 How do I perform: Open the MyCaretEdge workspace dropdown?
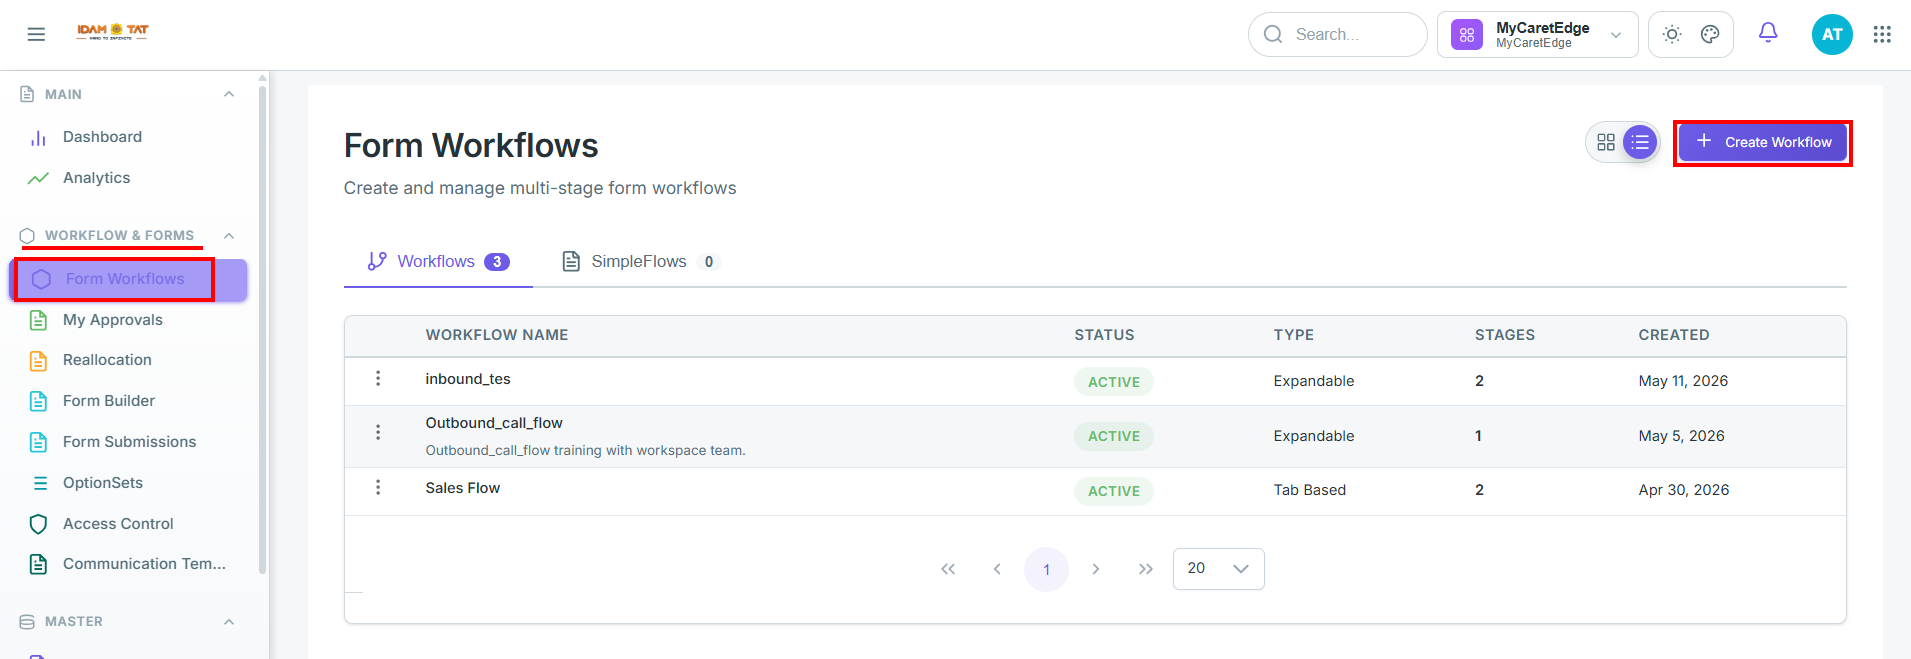coord(1537,35)
